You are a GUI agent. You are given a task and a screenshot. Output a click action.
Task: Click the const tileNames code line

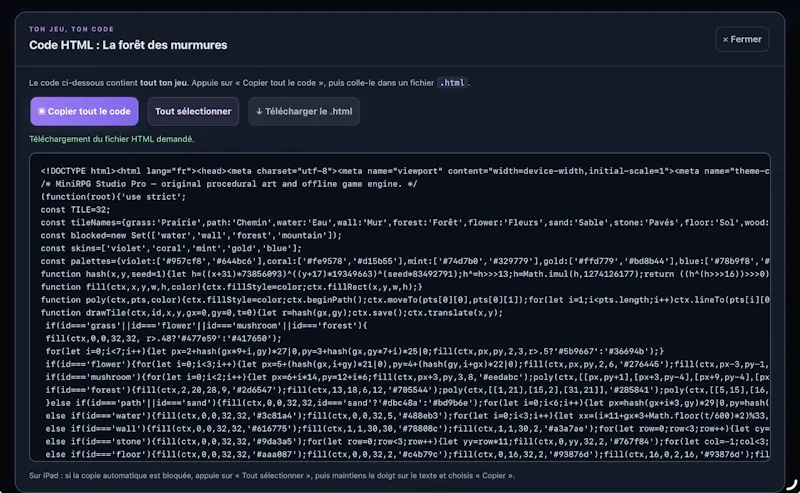[x=405, y=223]
